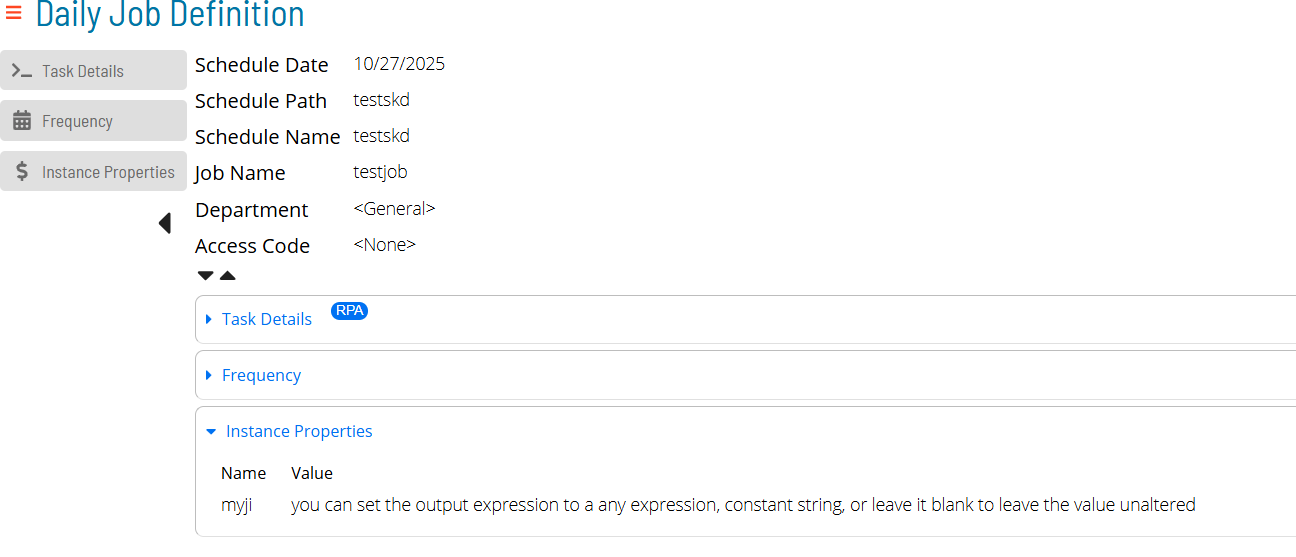Viewport: 1296px width, 557px height.
Task: Expand all sections with down-pointing triangle
Action: 206,275
